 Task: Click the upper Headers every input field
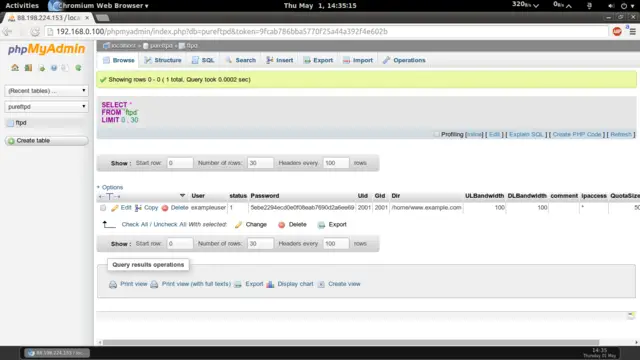click(336, 163)
